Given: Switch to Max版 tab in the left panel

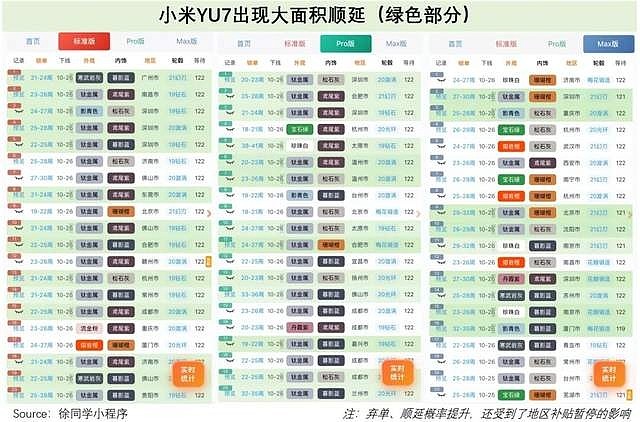Looking at the screenshot, I should pyautogui.click(x=187, y=42).
